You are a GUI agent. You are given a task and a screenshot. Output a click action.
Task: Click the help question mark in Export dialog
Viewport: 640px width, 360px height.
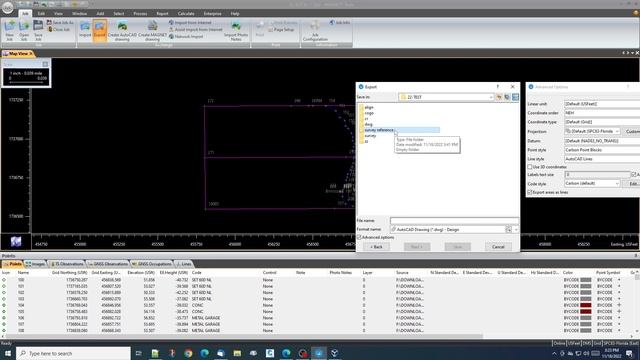(498, 87)
